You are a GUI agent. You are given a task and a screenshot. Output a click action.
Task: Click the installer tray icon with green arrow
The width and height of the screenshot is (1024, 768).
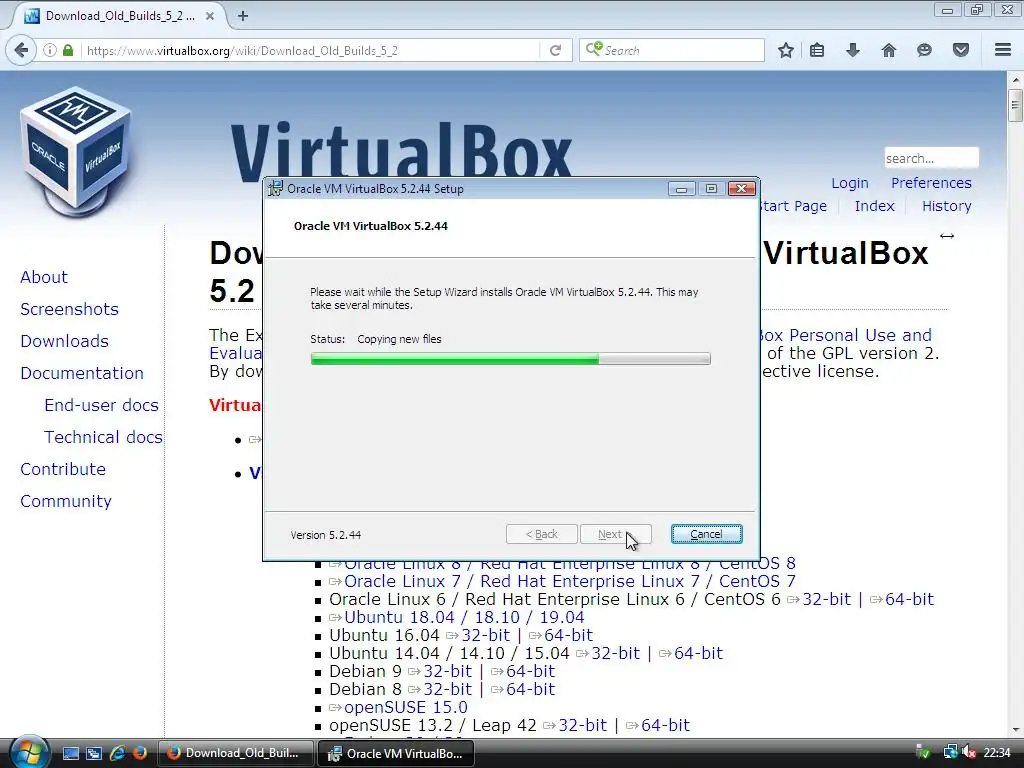pos(923,753)
